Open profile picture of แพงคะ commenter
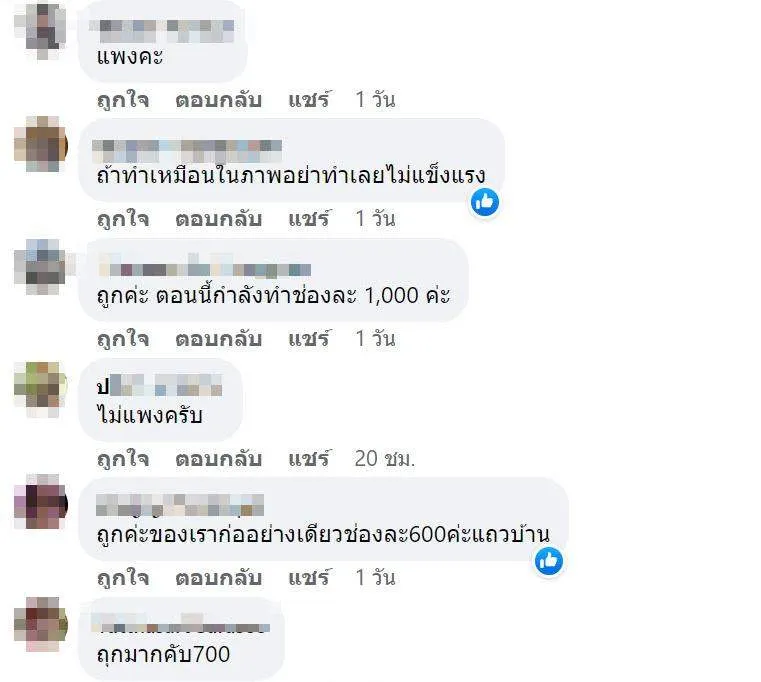761x682 pixels. [41, 29]
